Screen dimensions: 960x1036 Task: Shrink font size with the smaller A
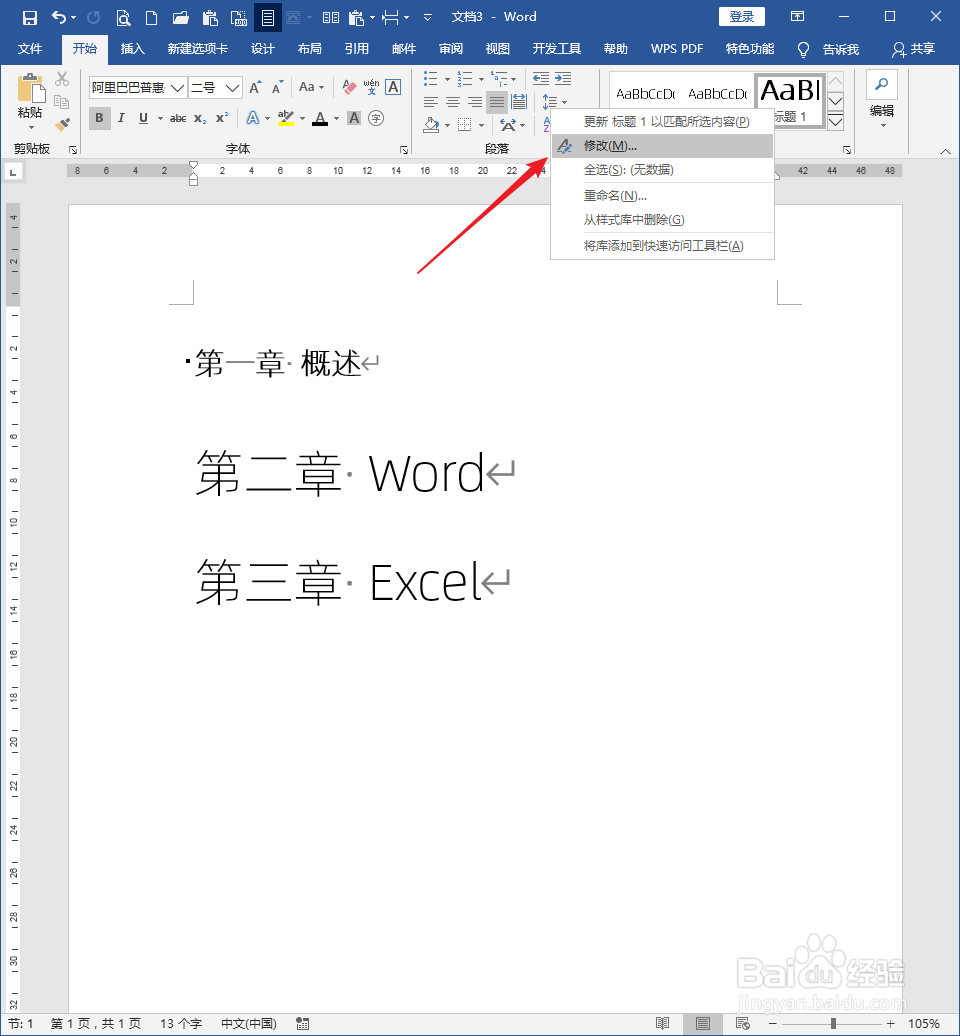pos(277,87)
